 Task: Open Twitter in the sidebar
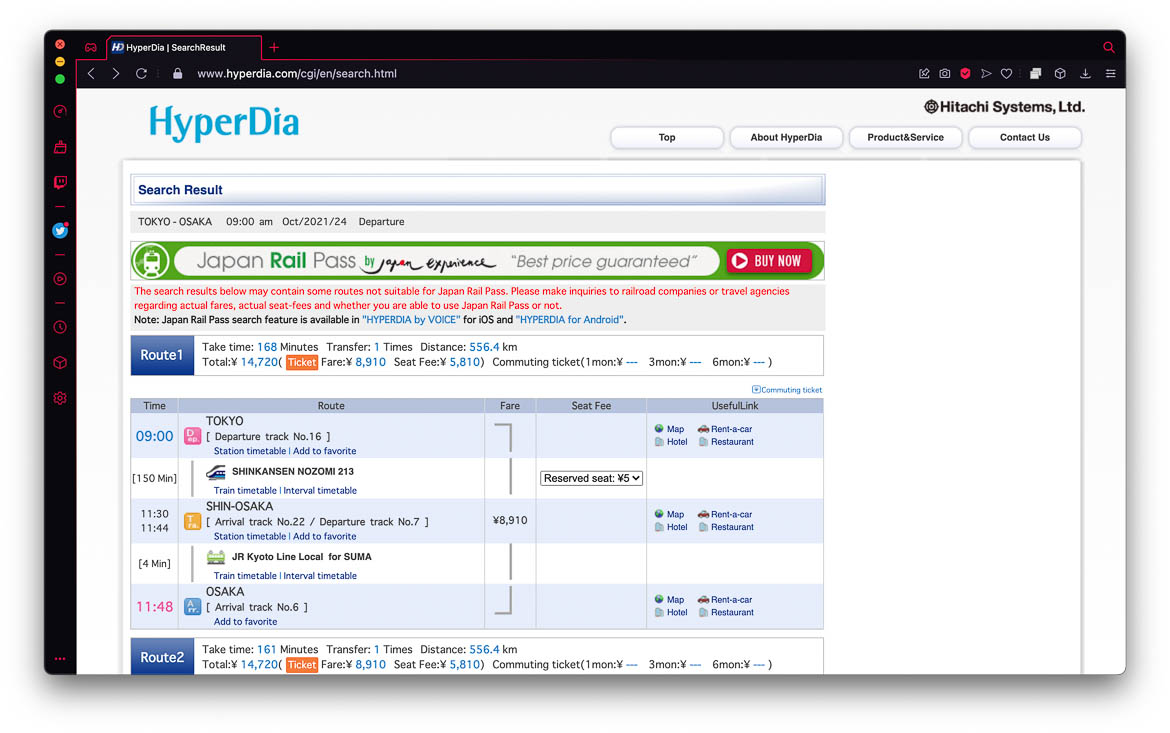(60, 231)
